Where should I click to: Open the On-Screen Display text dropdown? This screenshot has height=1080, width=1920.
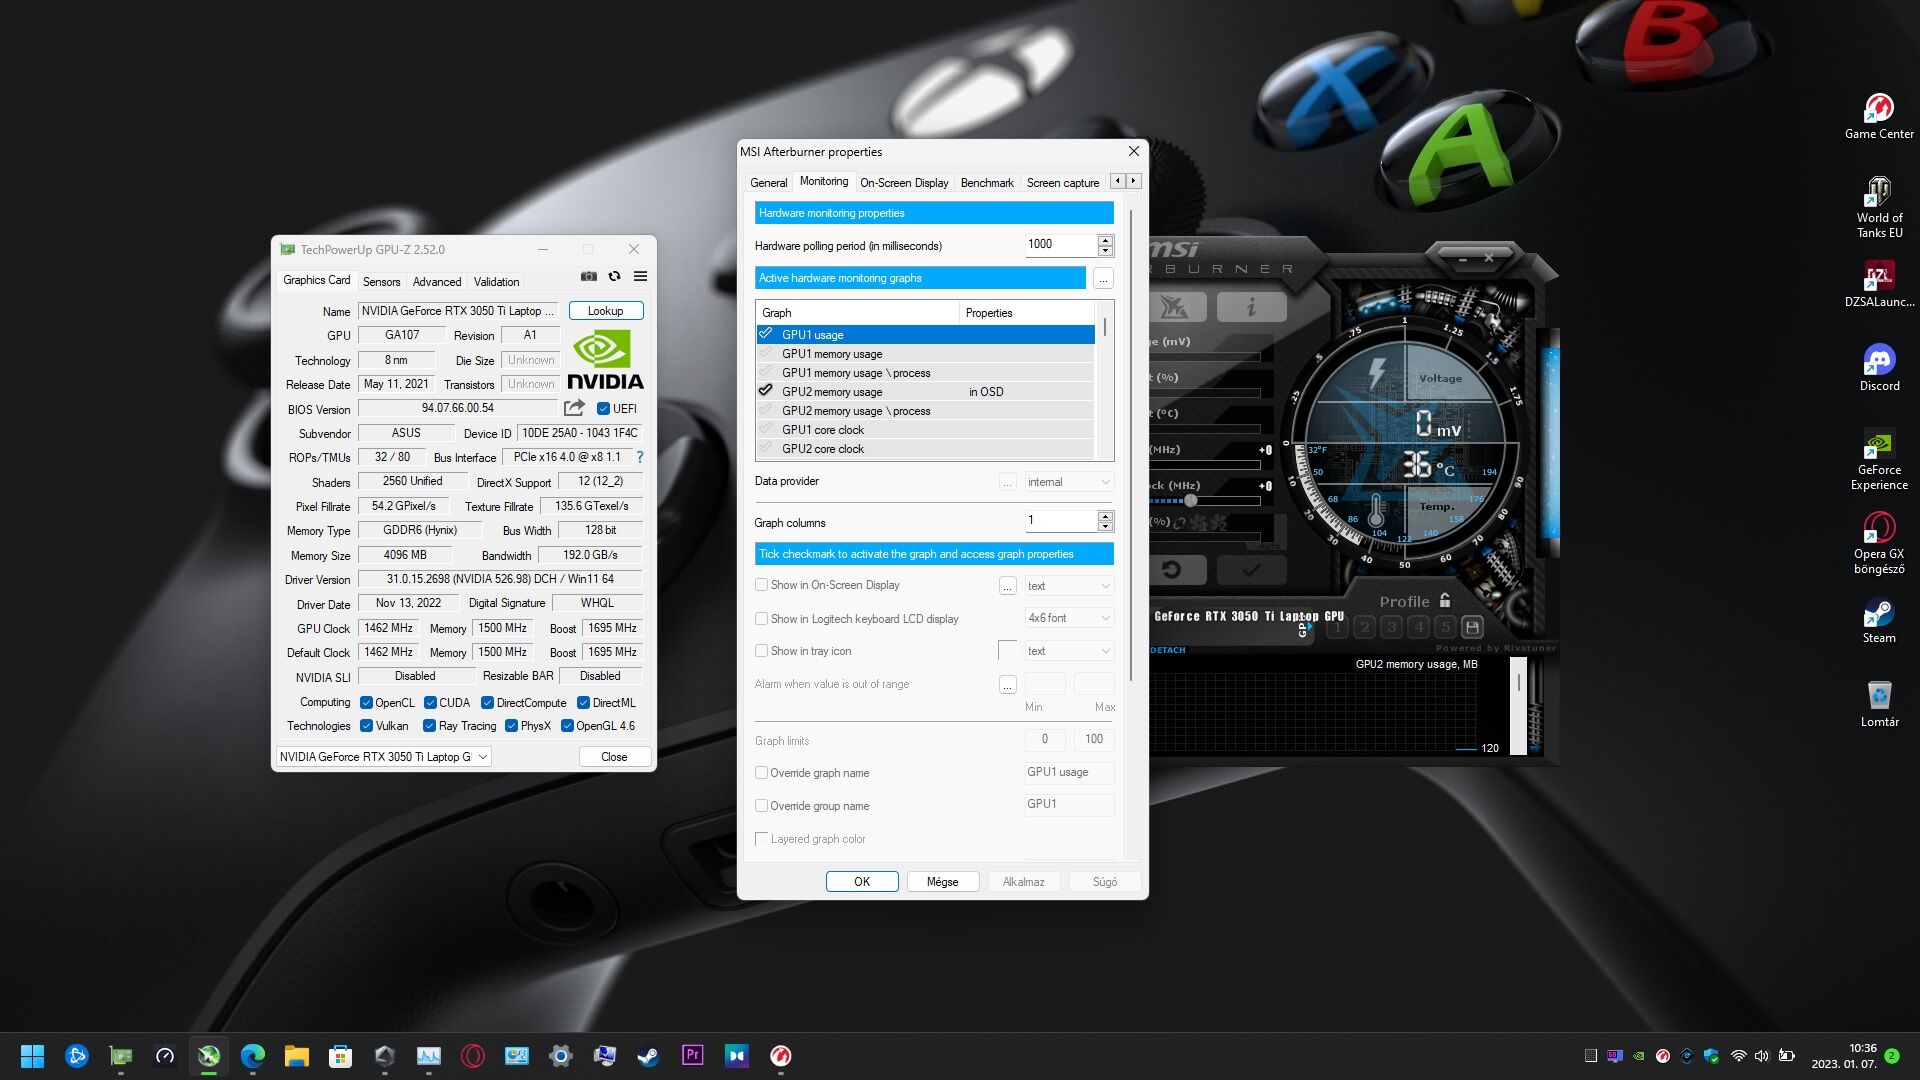point(1069,586)
